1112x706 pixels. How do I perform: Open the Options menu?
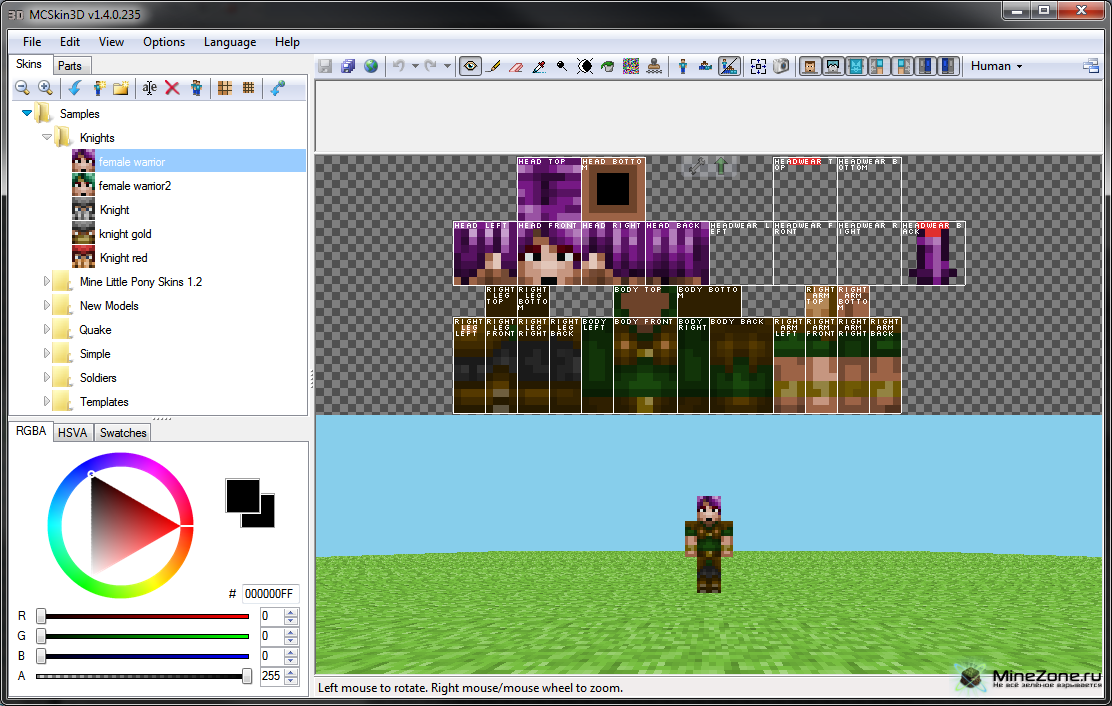[x=164, y=42]
